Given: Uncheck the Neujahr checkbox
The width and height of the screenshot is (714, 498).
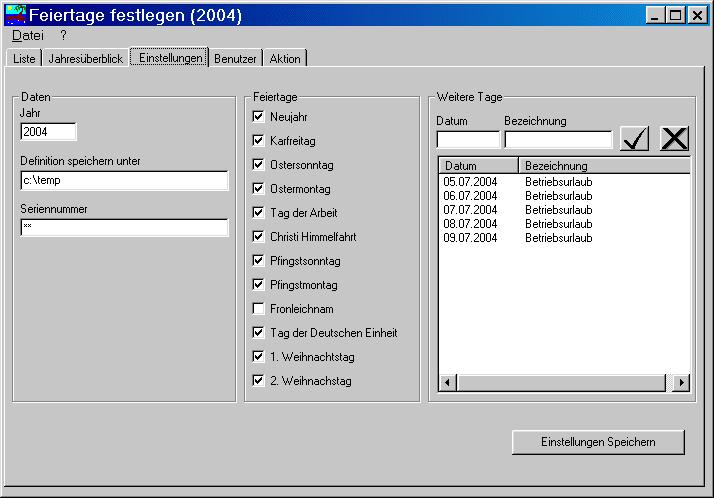Looking at the screenshot, I should (258, 117).
